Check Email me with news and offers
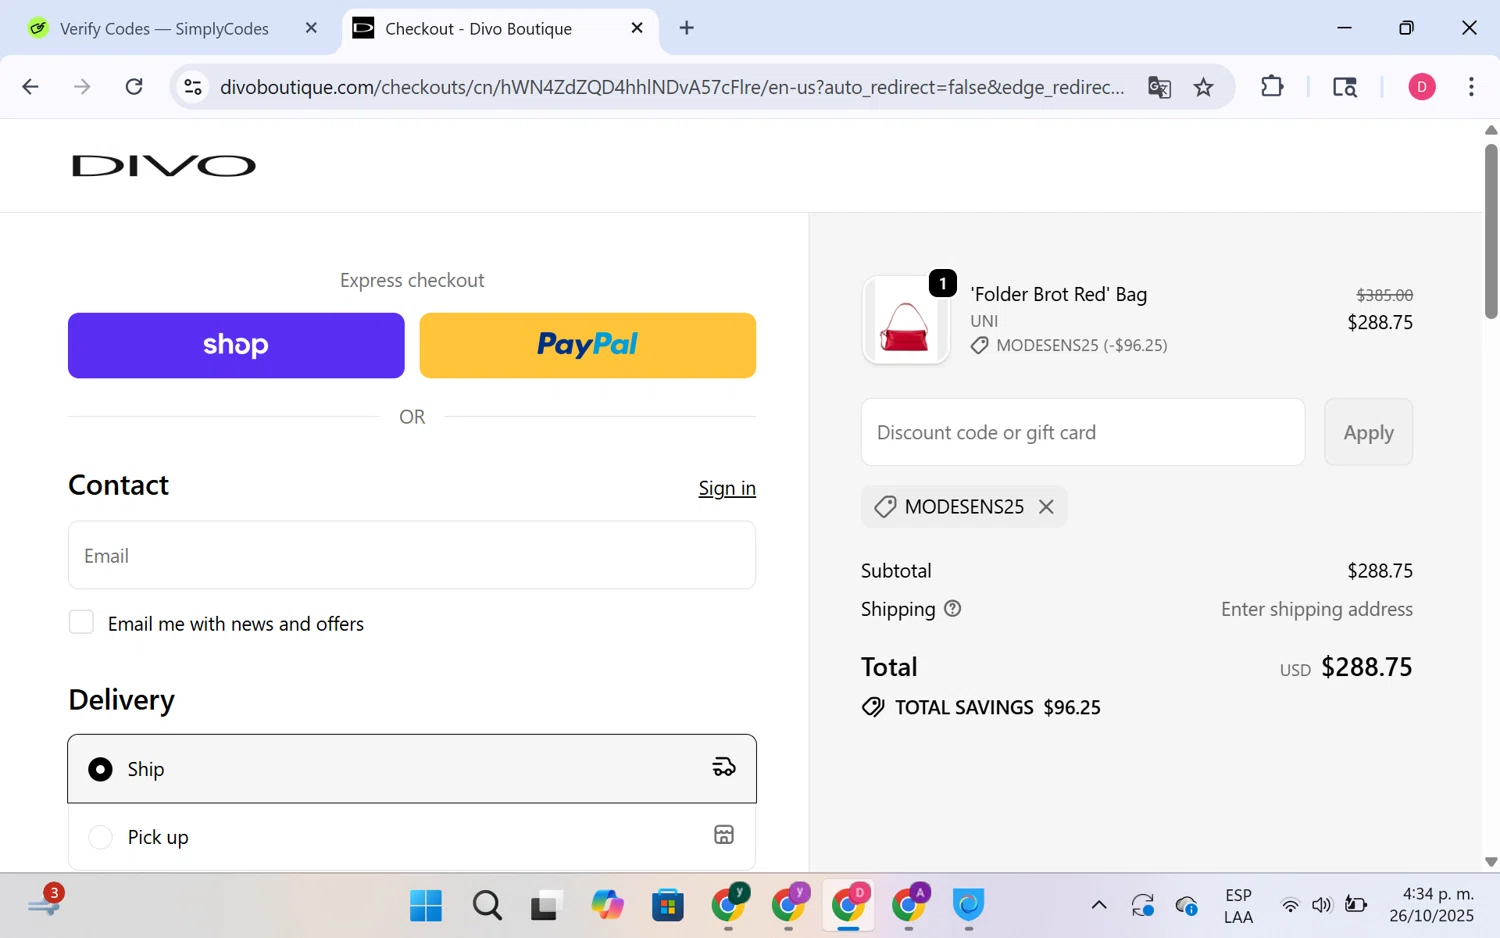Screen dimensions: 1500x938 point(81,622)
